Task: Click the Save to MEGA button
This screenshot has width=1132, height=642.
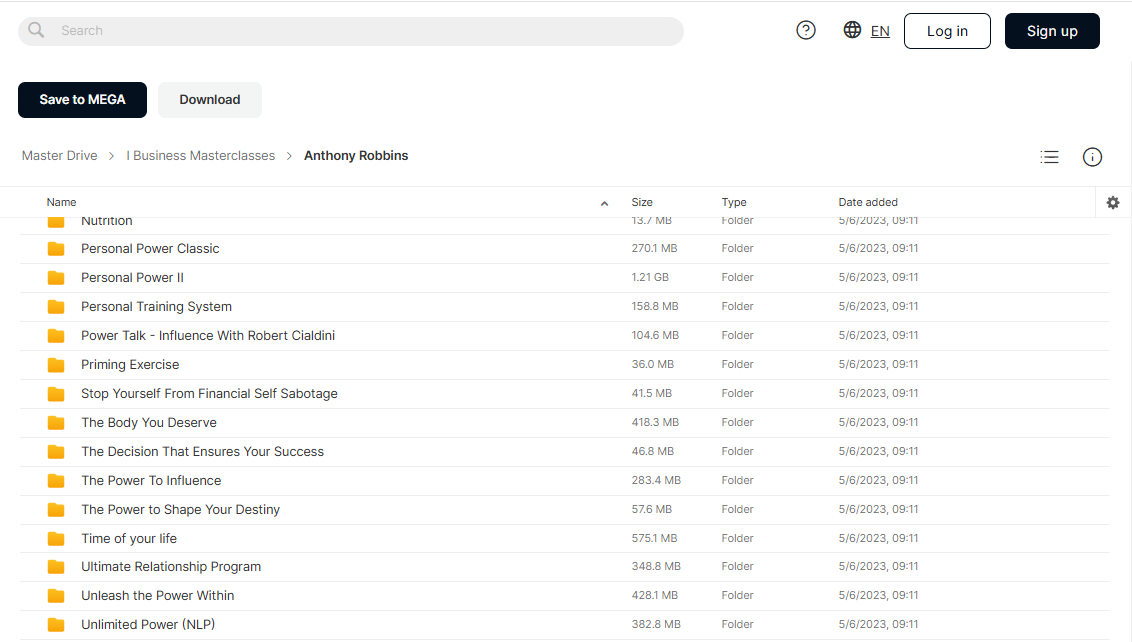Action: tap(82, 100)
